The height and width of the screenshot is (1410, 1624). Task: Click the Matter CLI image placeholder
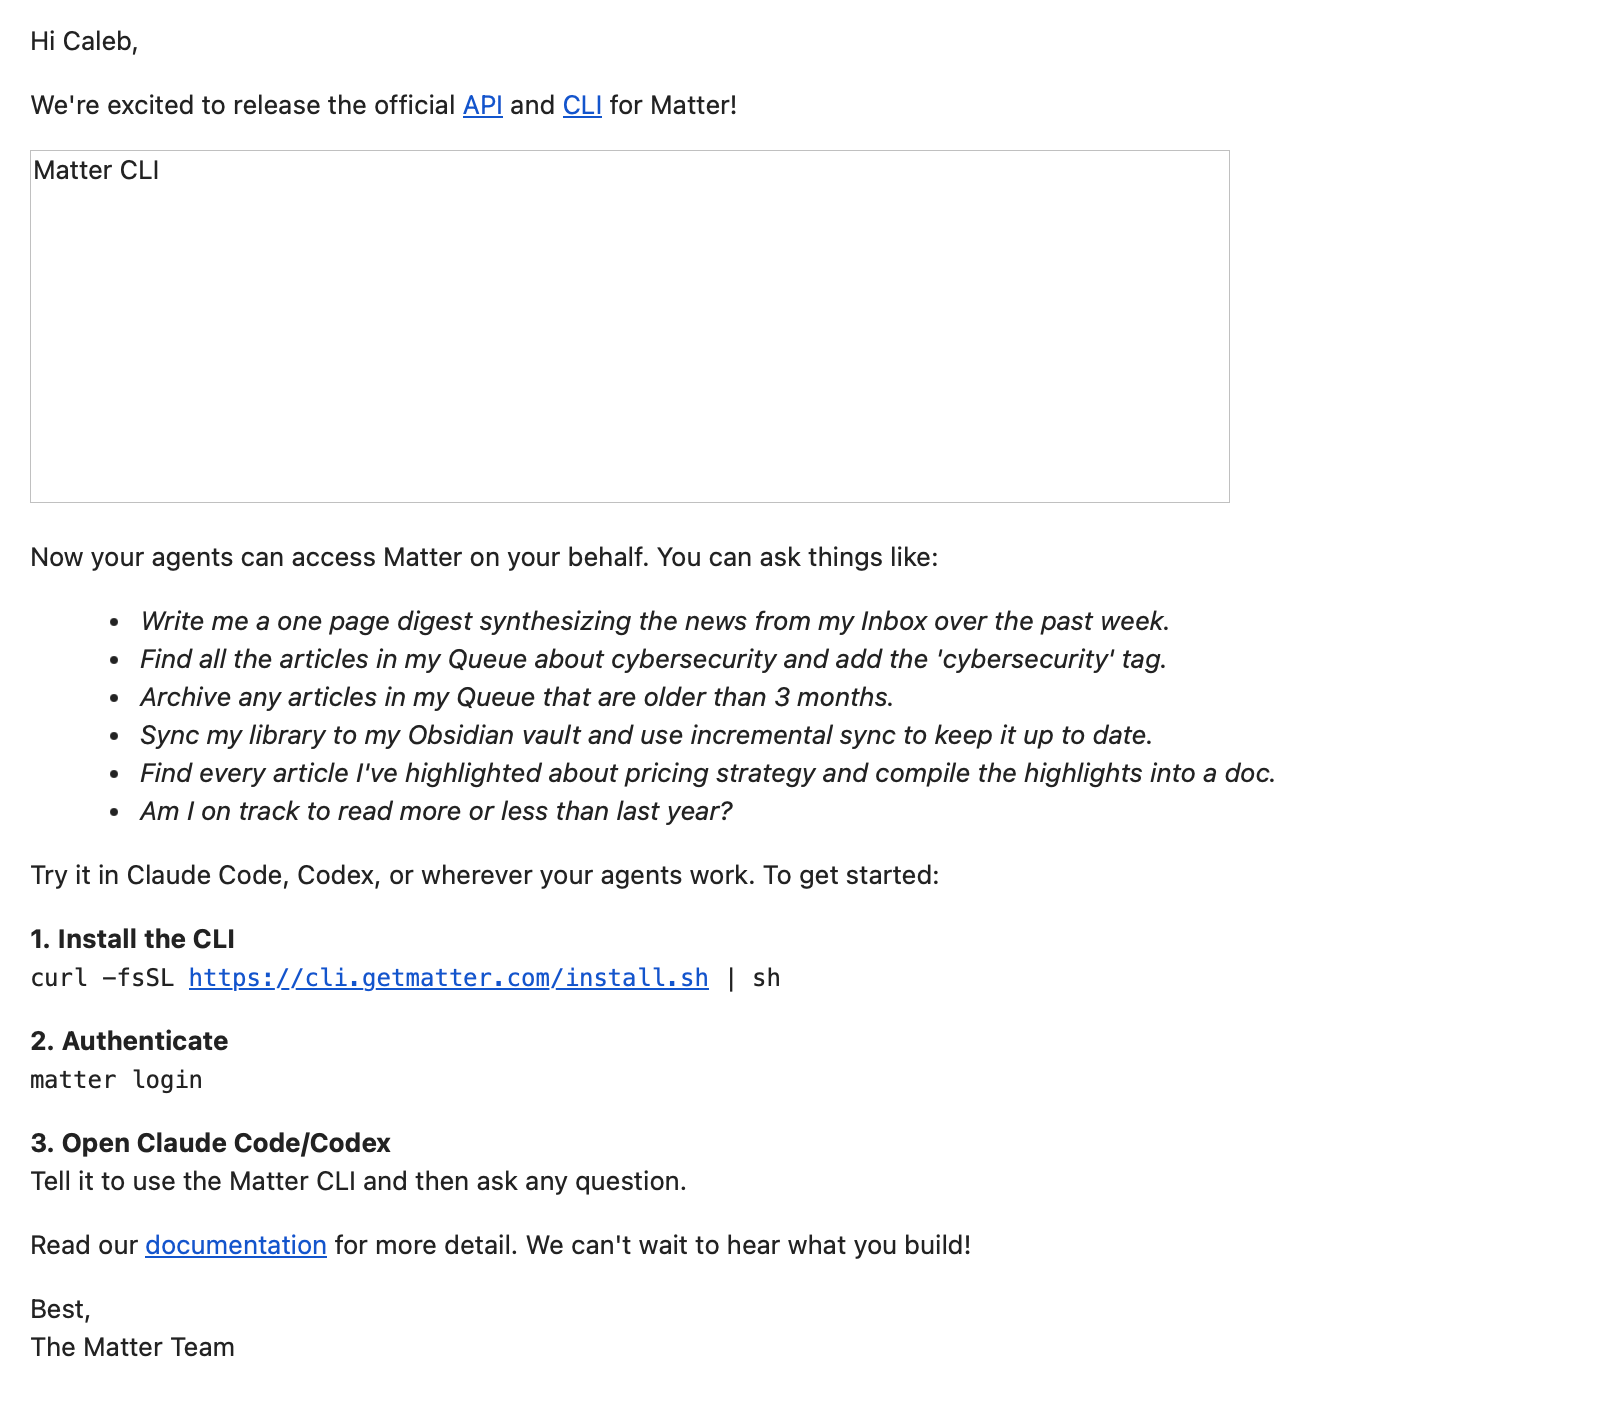tap(629, 326)
